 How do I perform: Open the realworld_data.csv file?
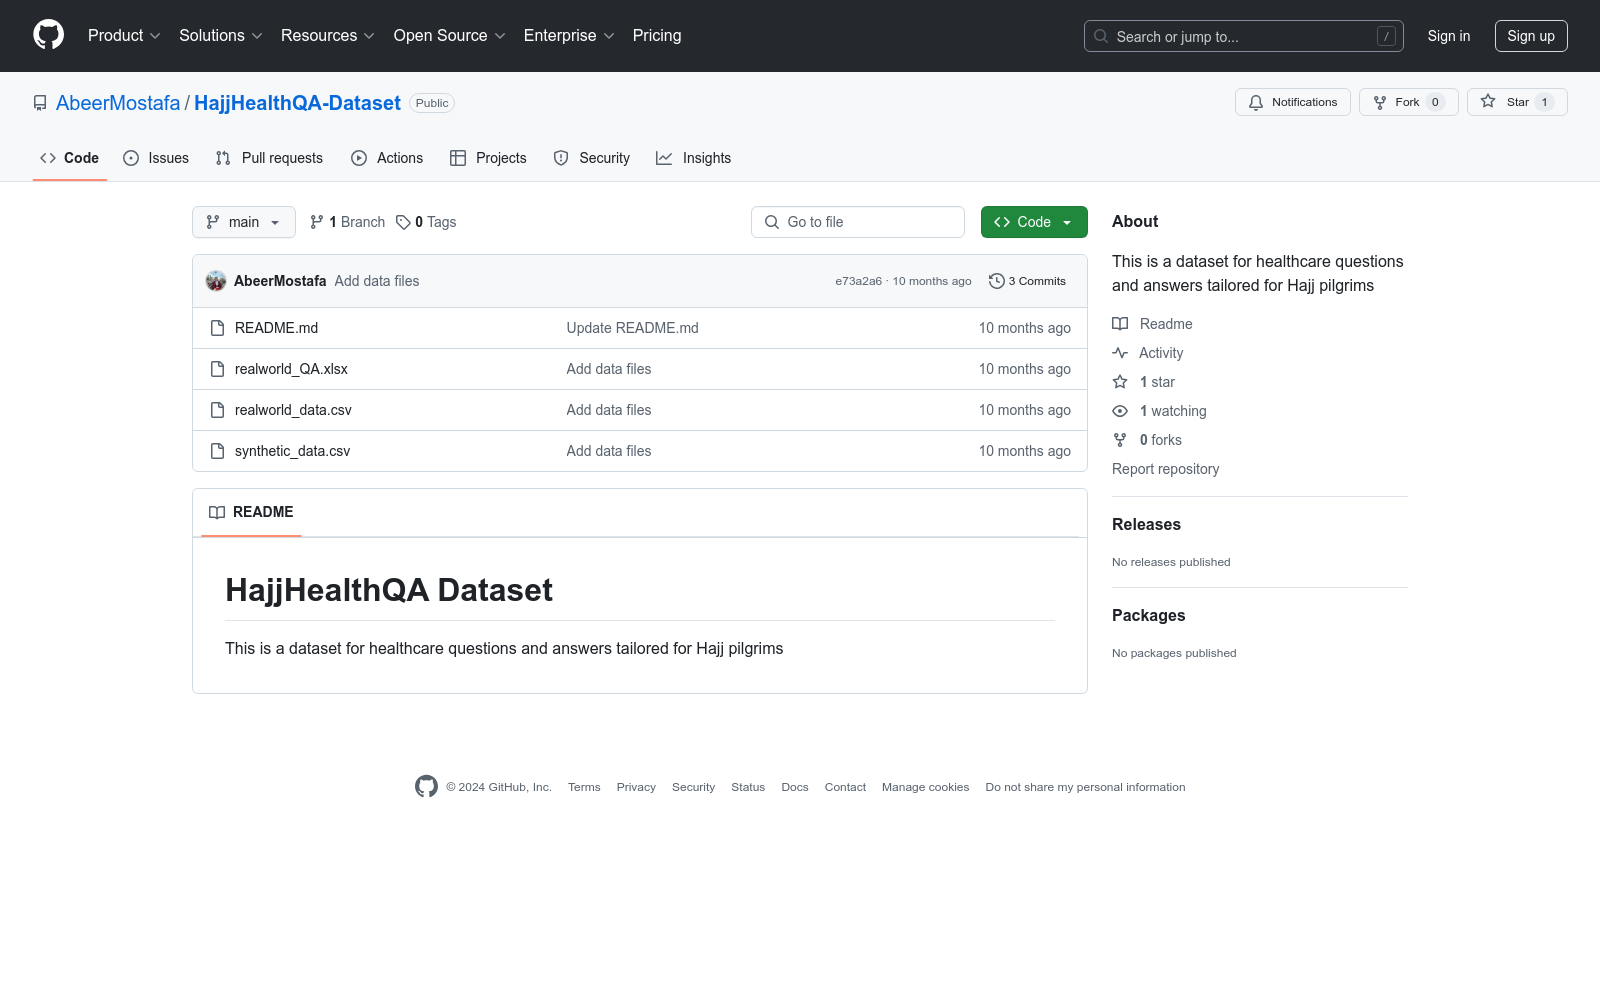(293, 410)
